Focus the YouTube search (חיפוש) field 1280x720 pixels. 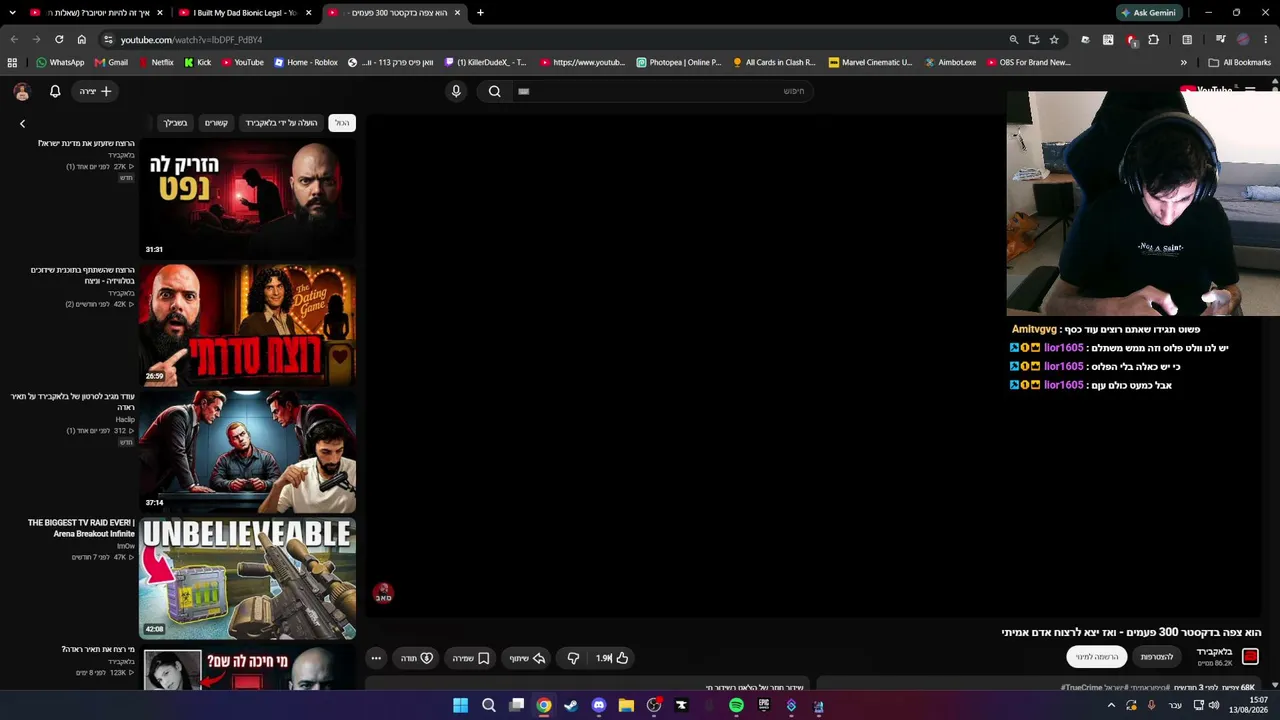(x=662, y=91)
